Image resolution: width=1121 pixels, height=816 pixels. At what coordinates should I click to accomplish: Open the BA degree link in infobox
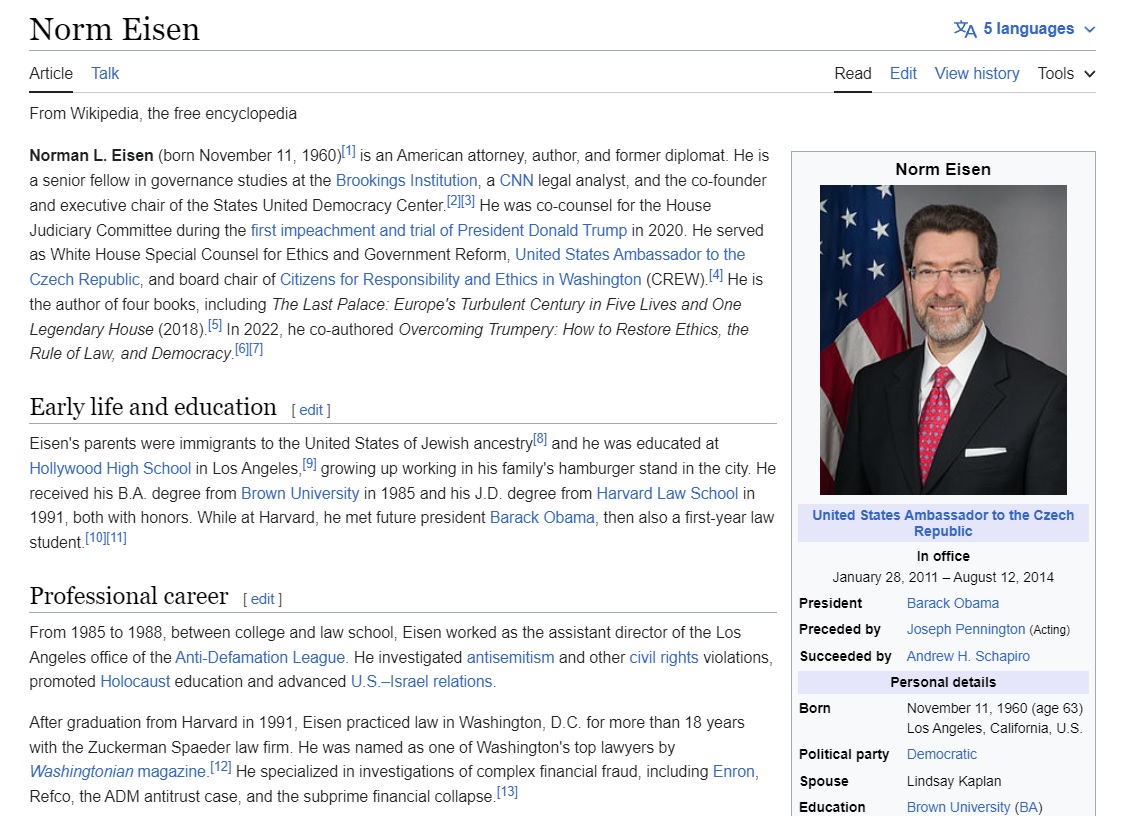[1028, 807]
